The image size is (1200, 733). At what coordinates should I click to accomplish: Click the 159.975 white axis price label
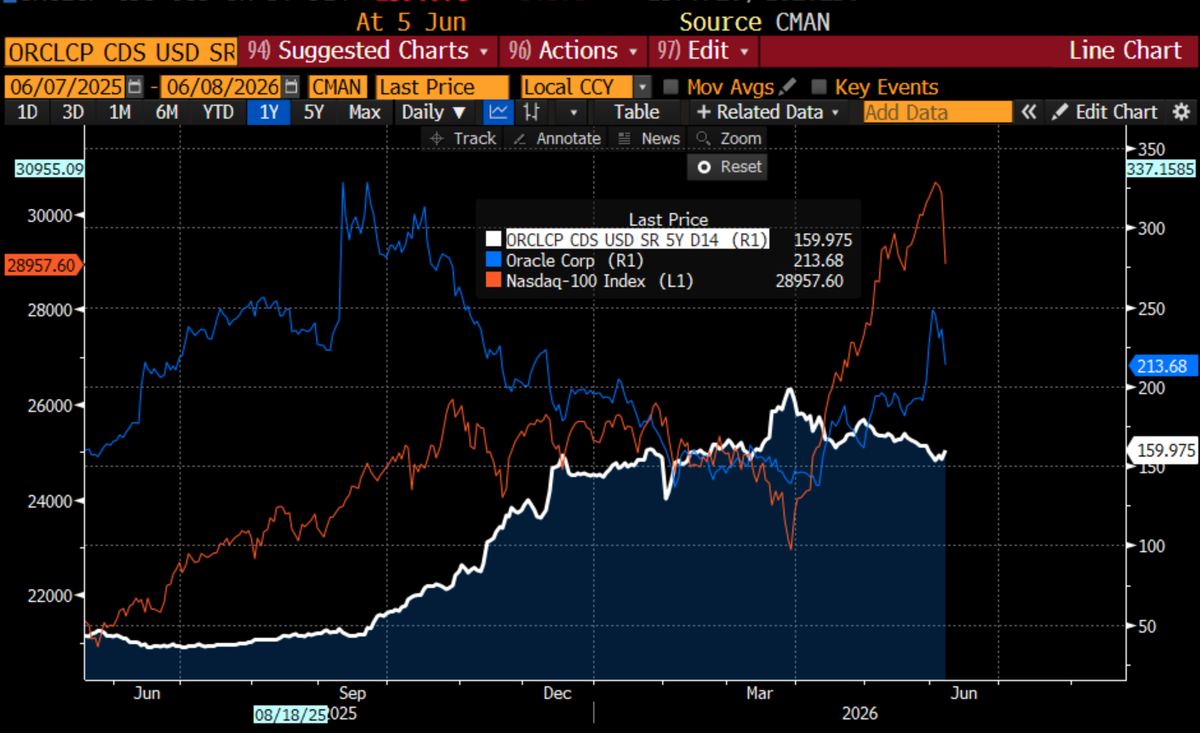pos(1163,451)
